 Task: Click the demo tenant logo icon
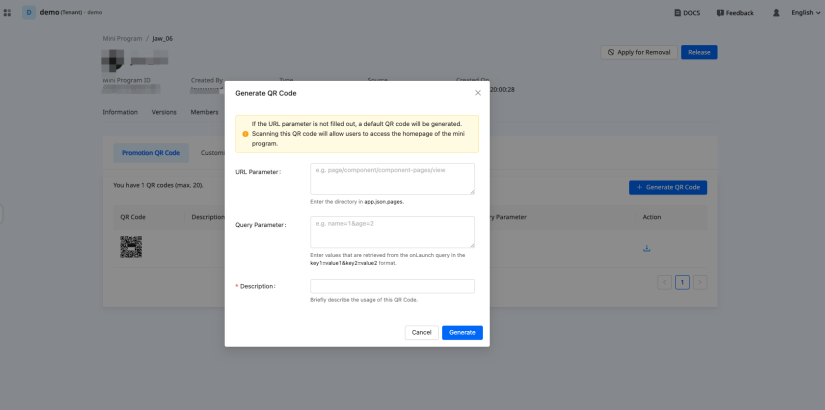click(28, 13)
